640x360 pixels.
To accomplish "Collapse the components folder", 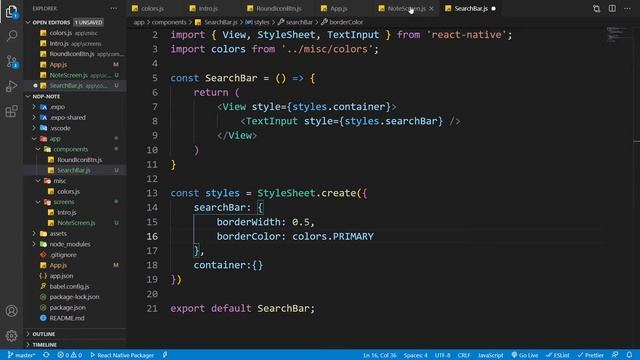I will (x=70, y=149).
